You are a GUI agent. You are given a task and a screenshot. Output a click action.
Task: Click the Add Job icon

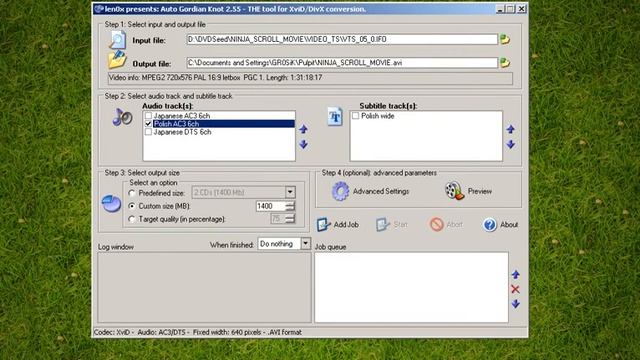click(x=324, y=224)
